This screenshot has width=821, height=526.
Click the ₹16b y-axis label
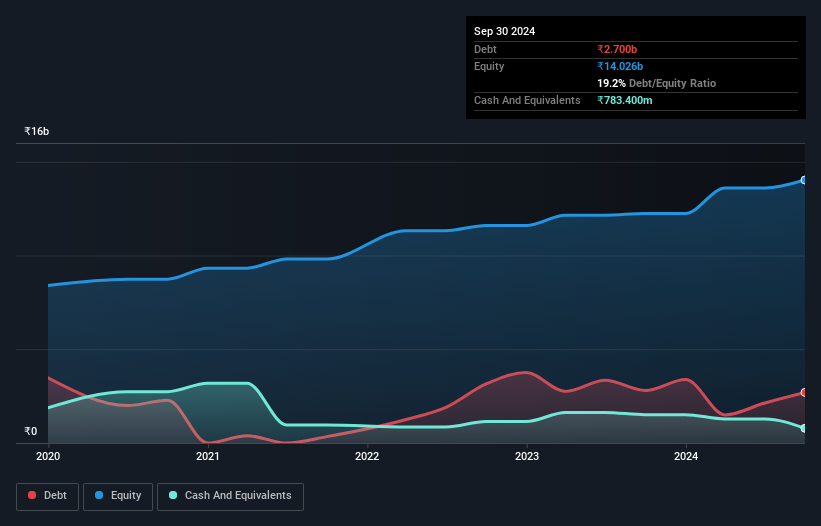click(x=37, y=131)
